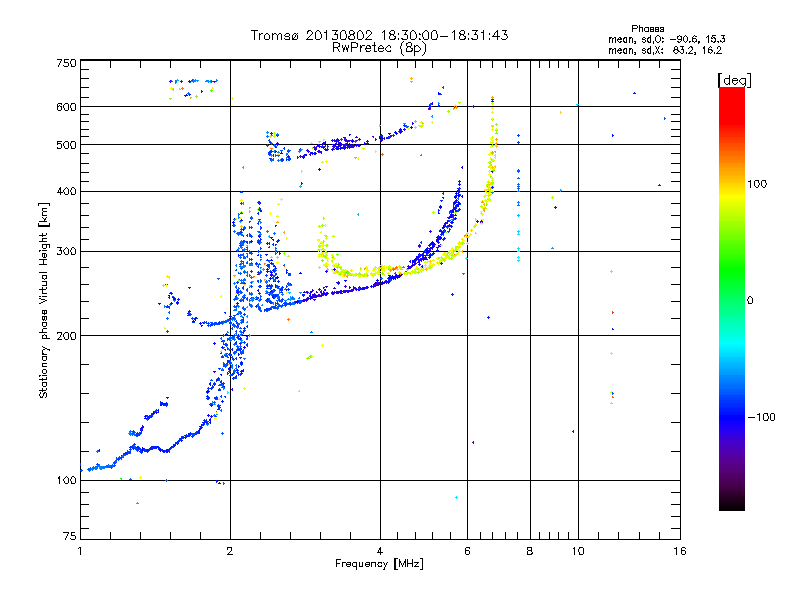The height and width of the screenshot is (600, 800).
Task: Click the colorbar tick label '0'
Action: click(x=749, y=300)
